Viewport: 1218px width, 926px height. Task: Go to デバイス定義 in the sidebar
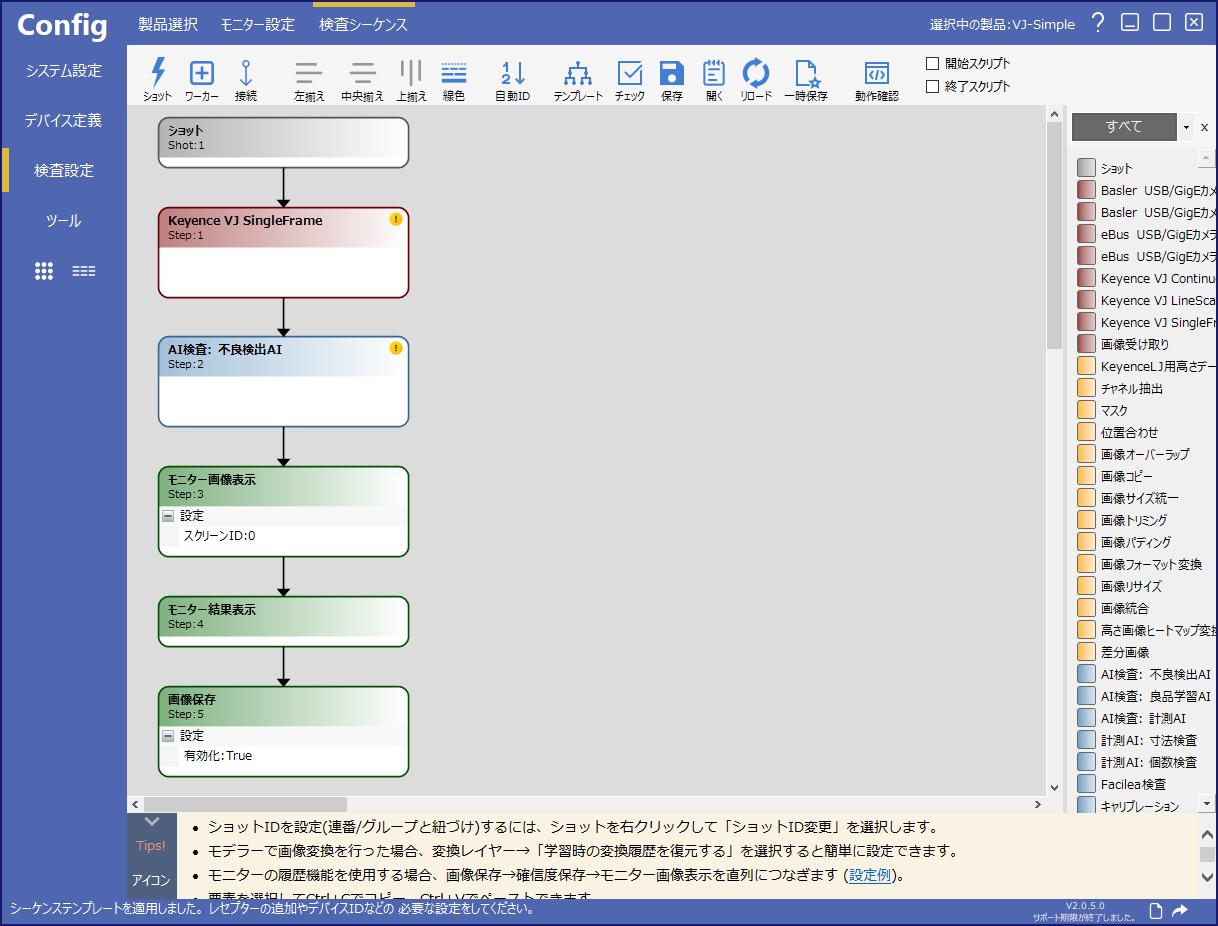[63, 120]
